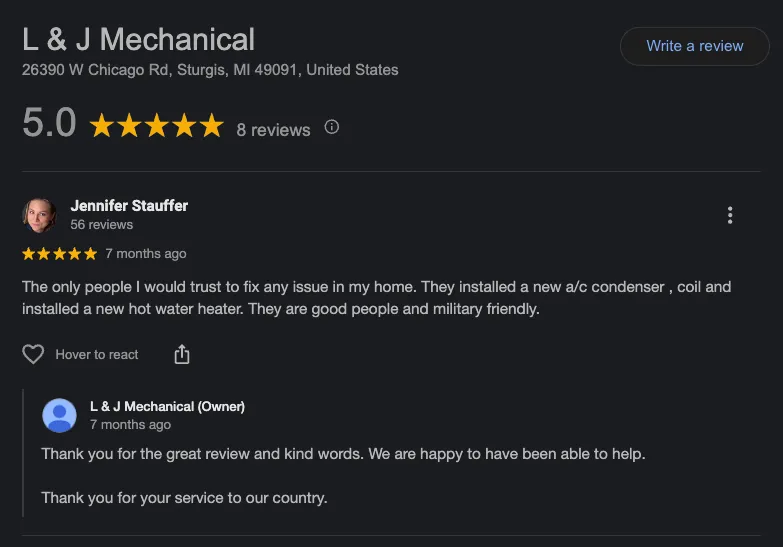
Task: Share Jennifer Stauffer's review
Action: pos(182,354)
